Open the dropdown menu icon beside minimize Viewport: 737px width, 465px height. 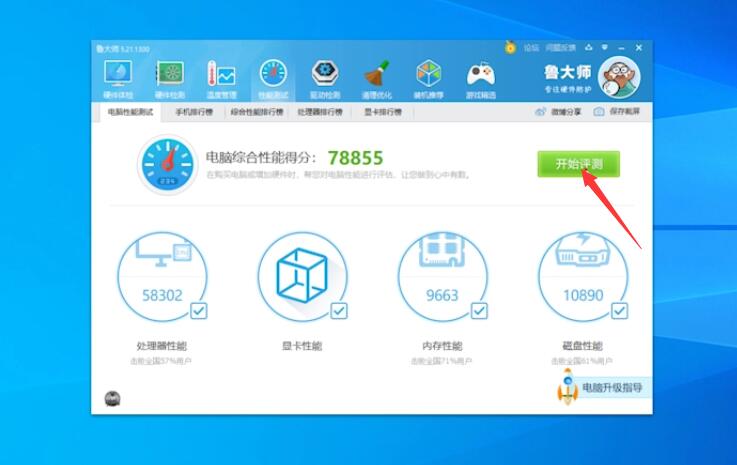[x=605, y=47]
